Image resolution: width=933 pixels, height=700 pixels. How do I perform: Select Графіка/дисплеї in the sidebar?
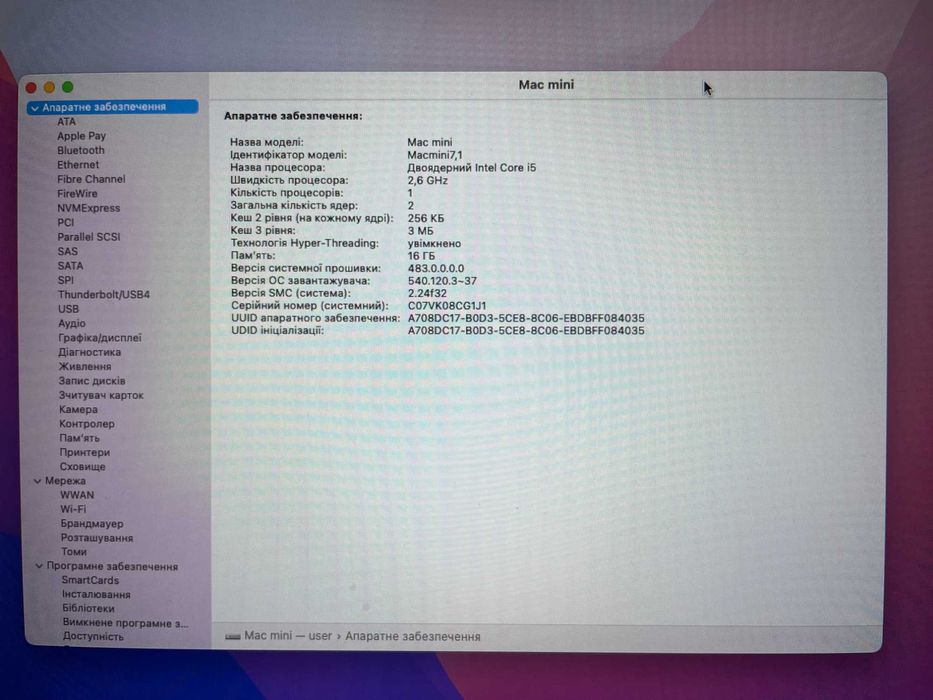tap(100, 338)
